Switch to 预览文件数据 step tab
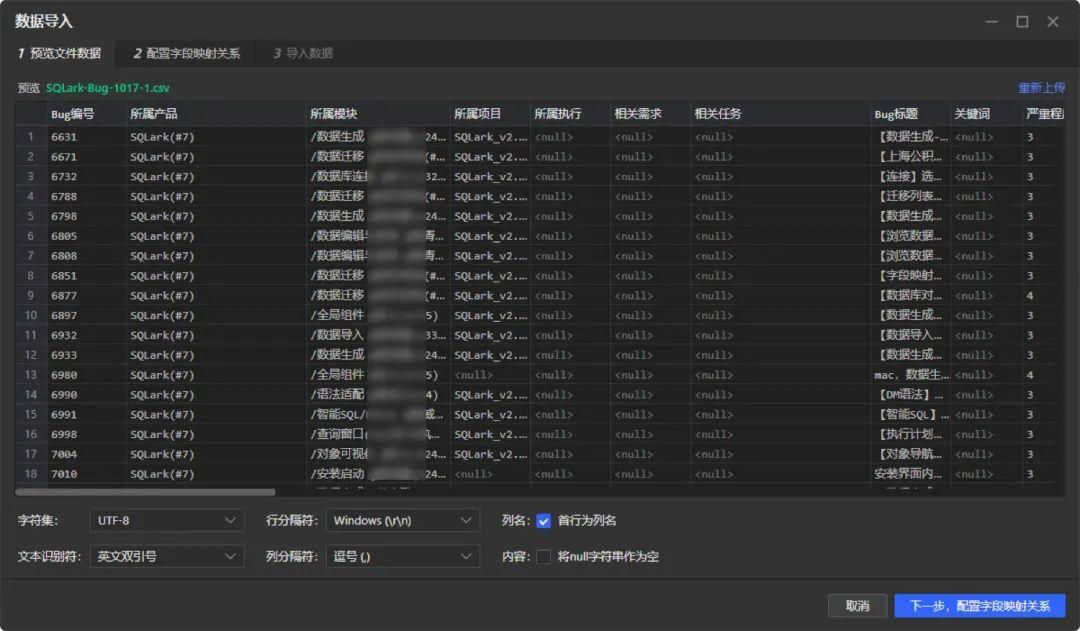 coord(59,53)
